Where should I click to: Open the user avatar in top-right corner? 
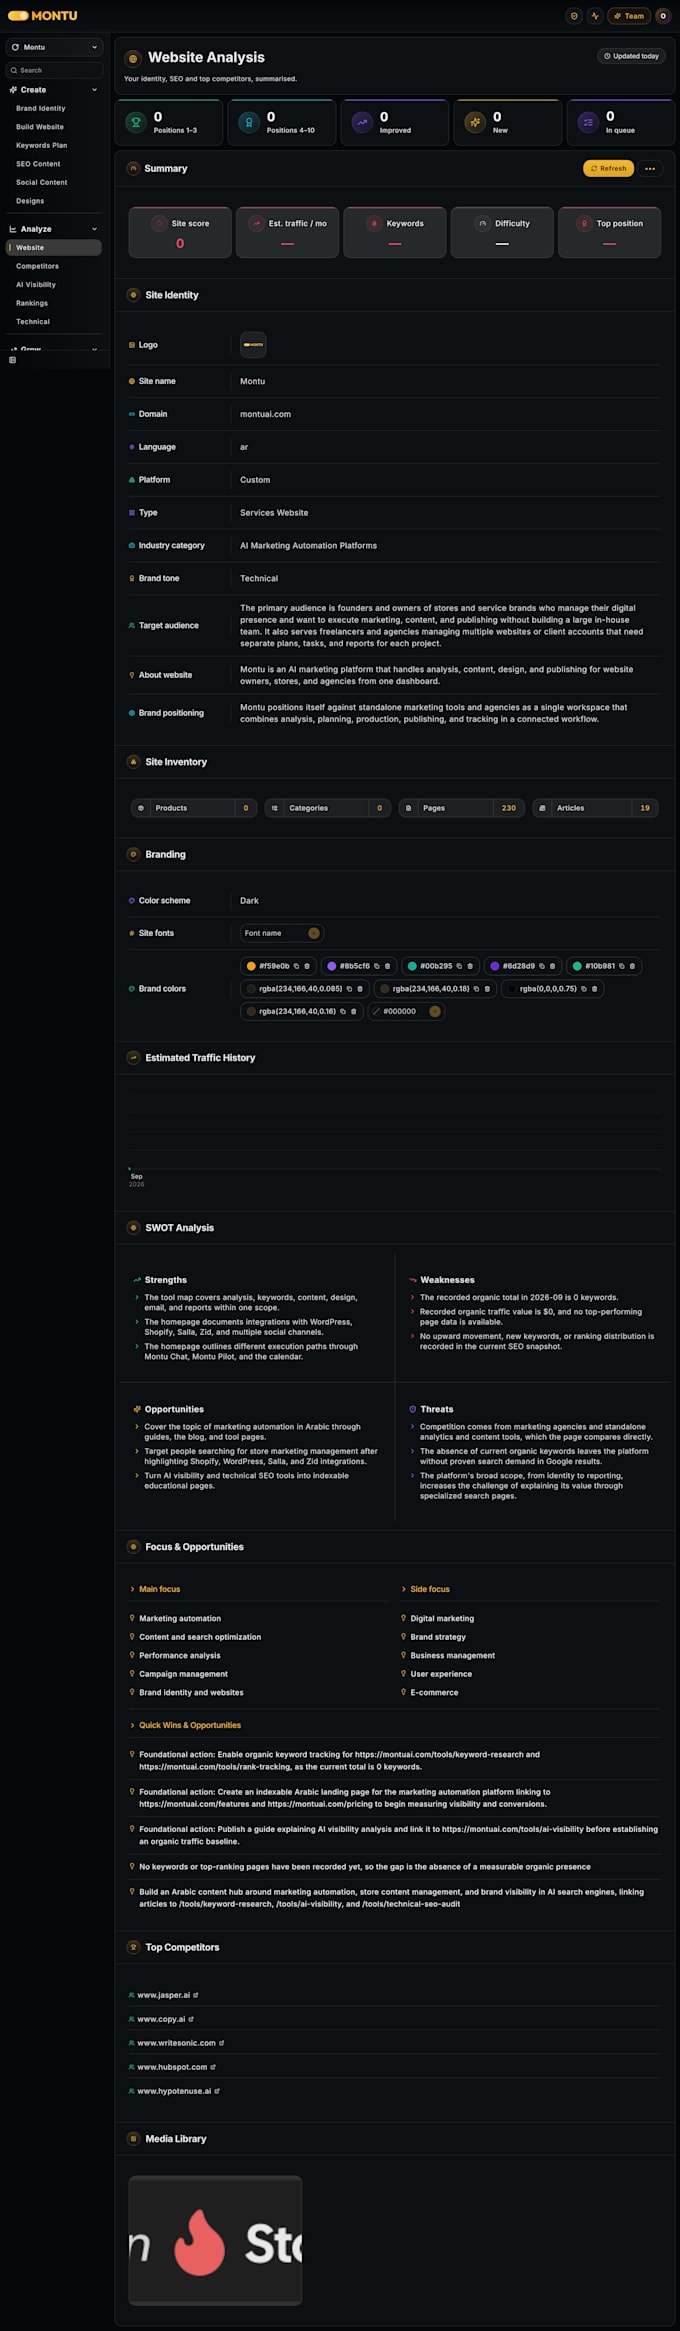[x=662, y=16]
